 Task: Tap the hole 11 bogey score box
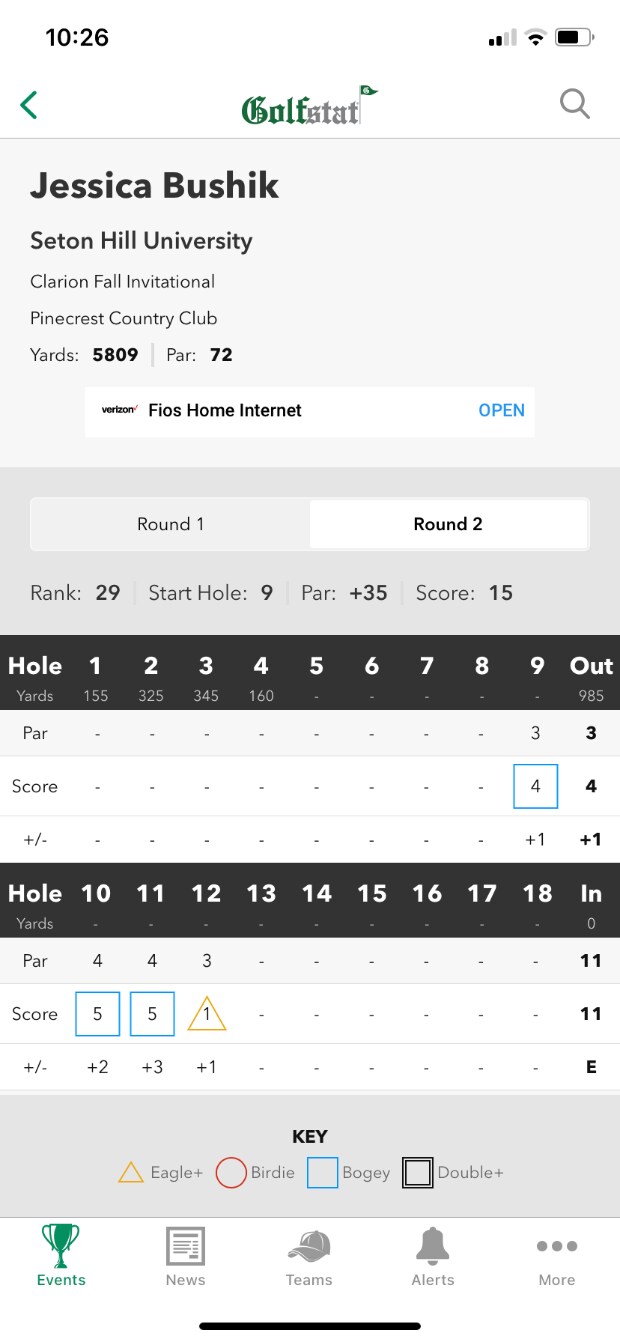[152, 1014]
